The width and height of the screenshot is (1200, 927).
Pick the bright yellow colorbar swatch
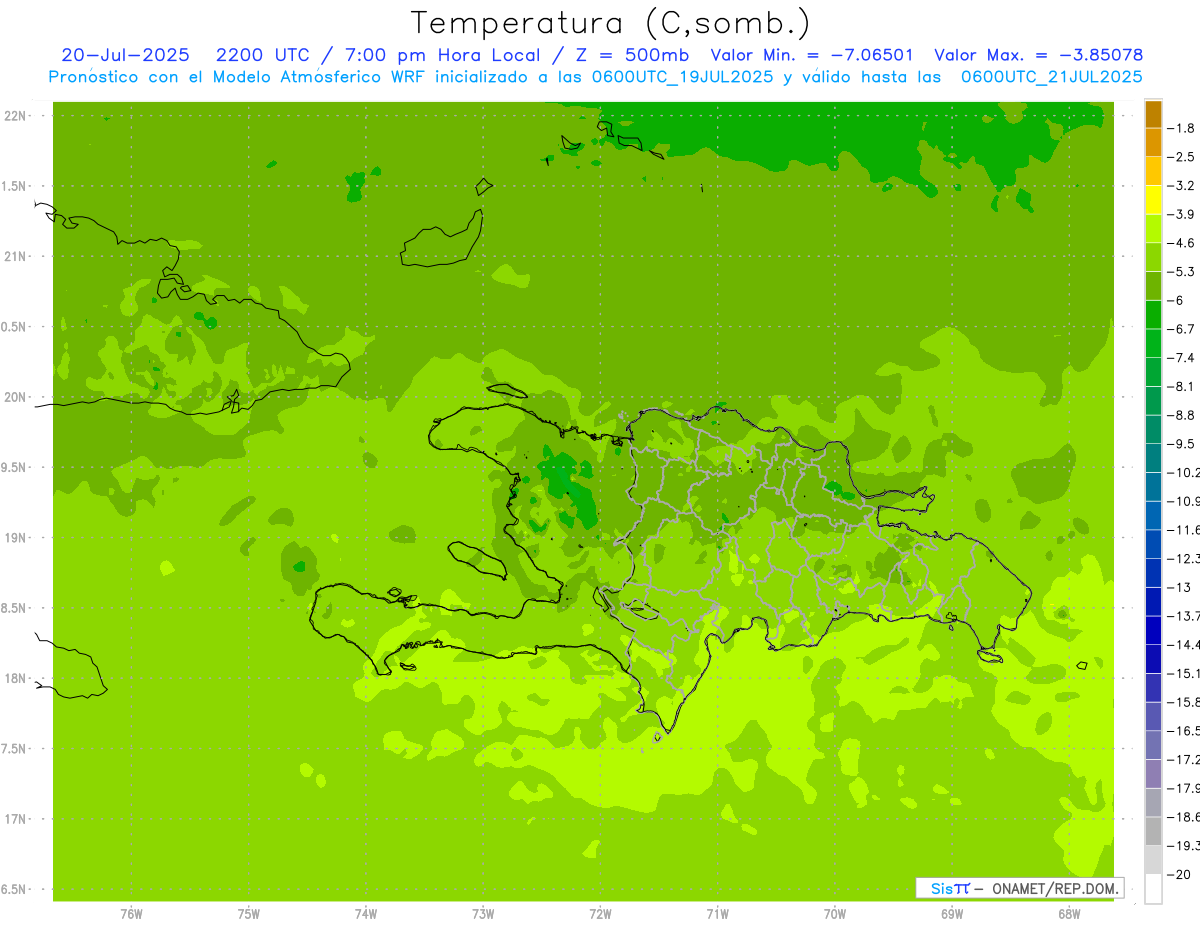(x=1153, y=200)
